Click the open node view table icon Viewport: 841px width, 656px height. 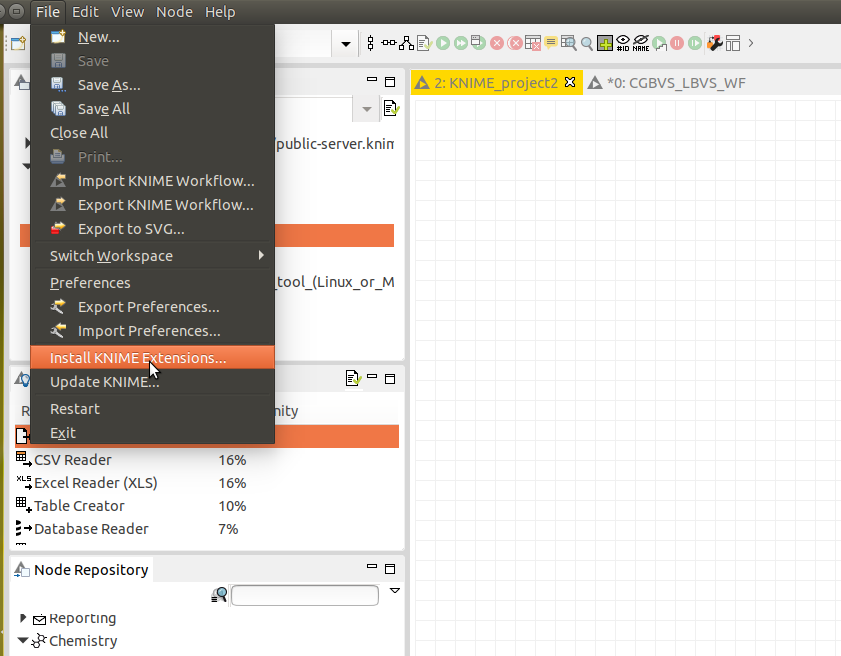tap(569, 43)
